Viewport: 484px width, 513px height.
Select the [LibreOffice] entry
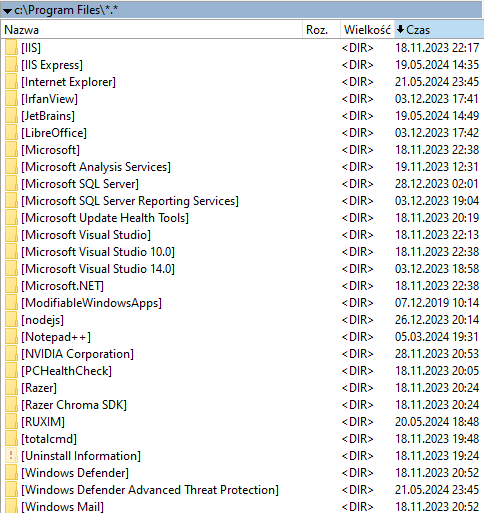(x=54, y=133)
